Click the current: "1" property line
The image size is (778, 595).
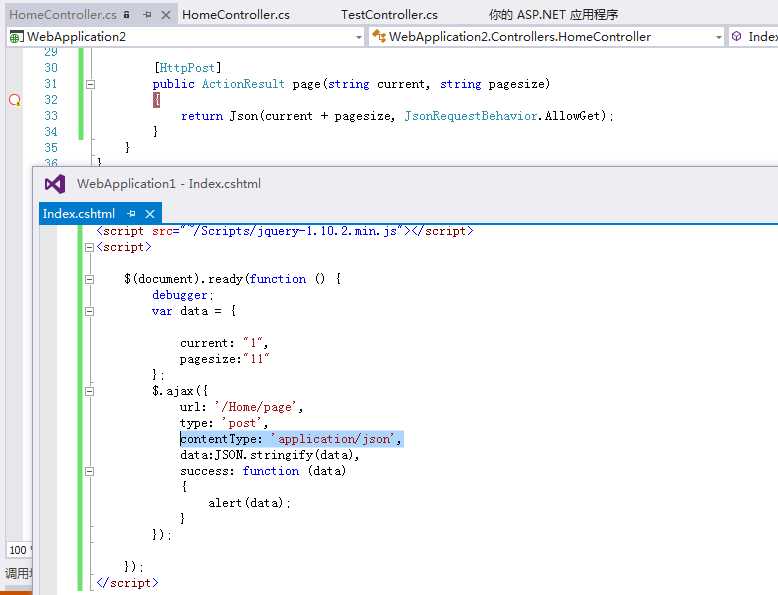coord(224,343)
